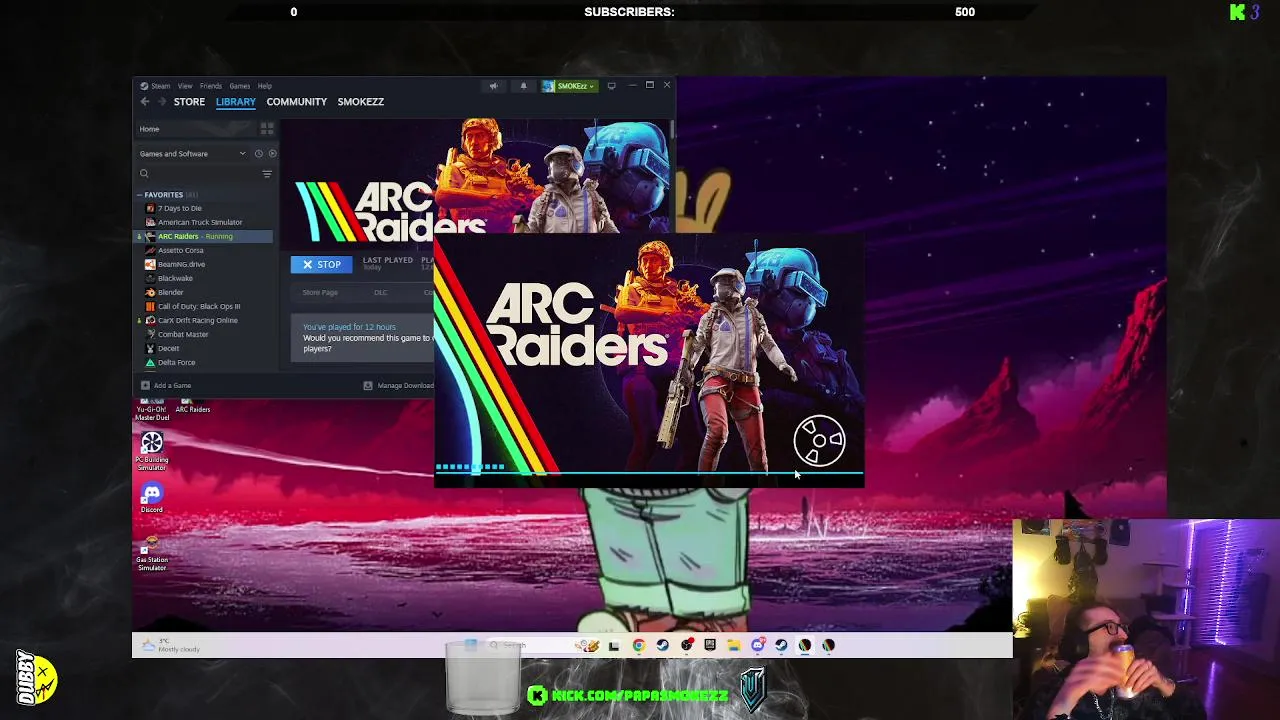Toggle sort by recent activity clock
1280x720 pixels.
tap(258, 154)
